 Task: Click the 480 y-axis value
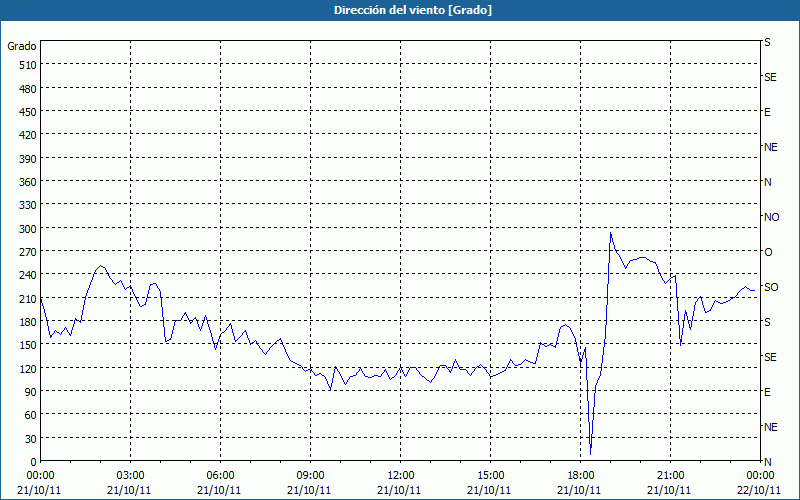28,89
